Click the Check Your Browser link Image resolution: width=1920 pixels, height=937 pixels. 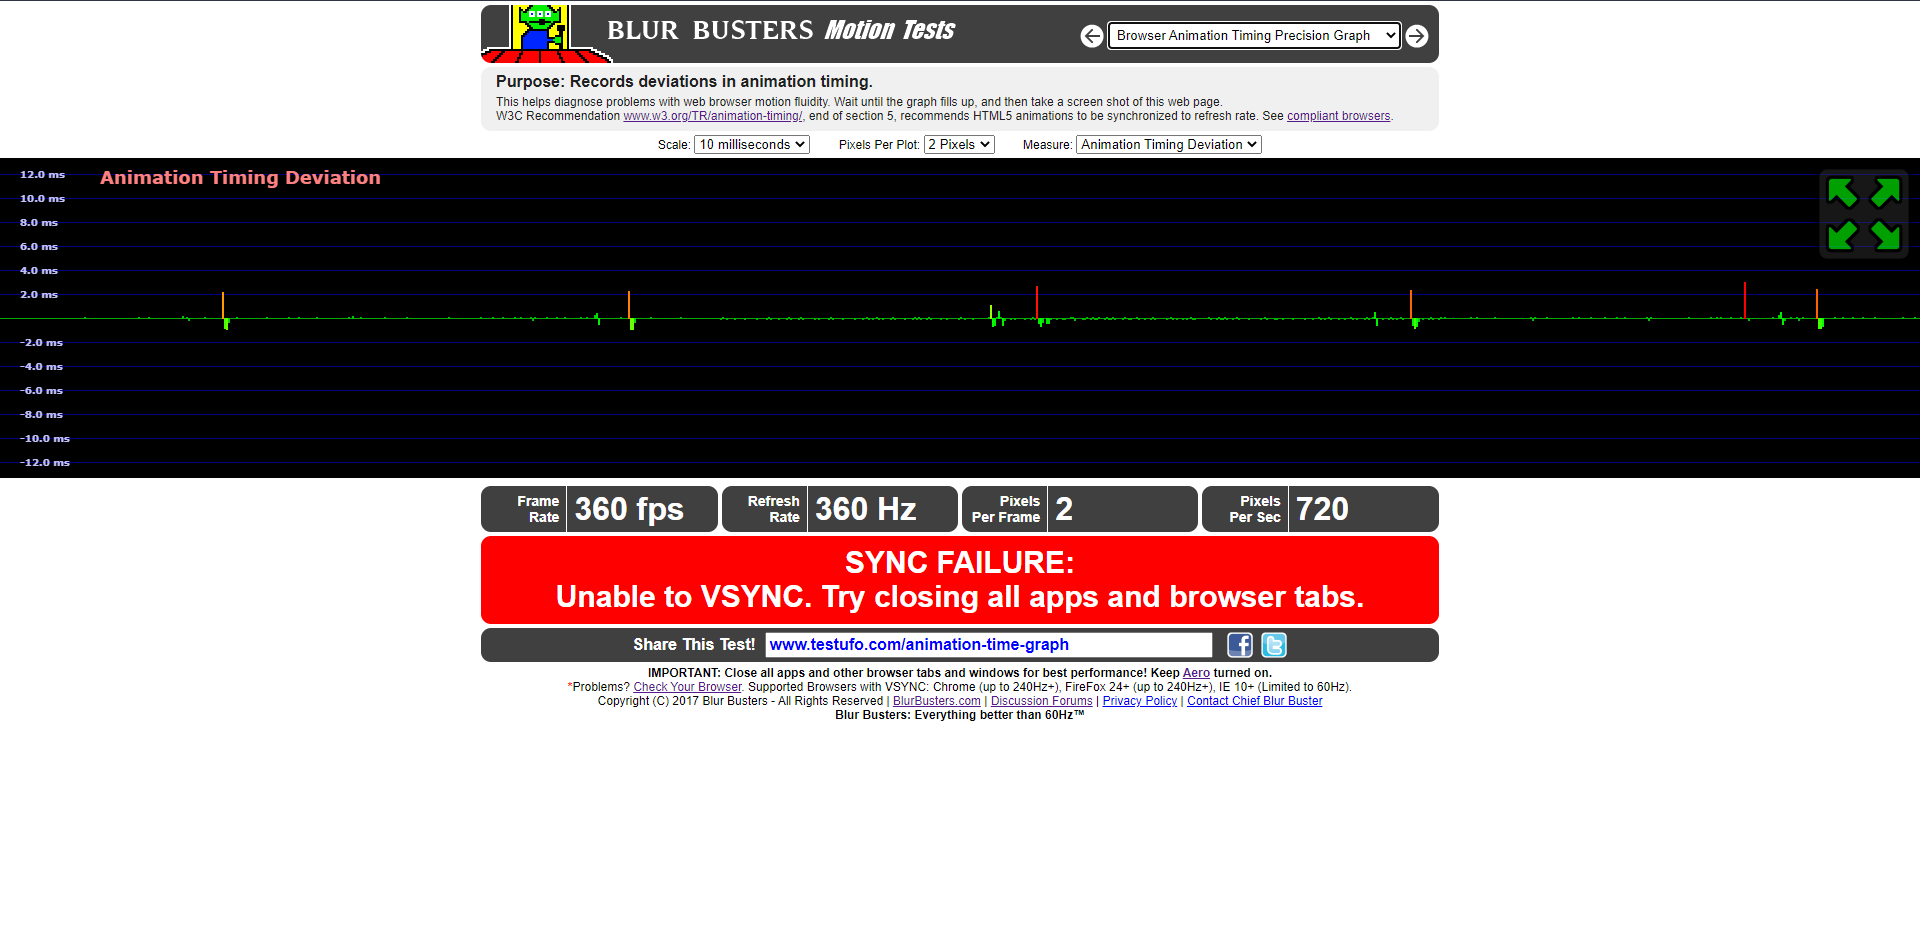coord(687,687)
